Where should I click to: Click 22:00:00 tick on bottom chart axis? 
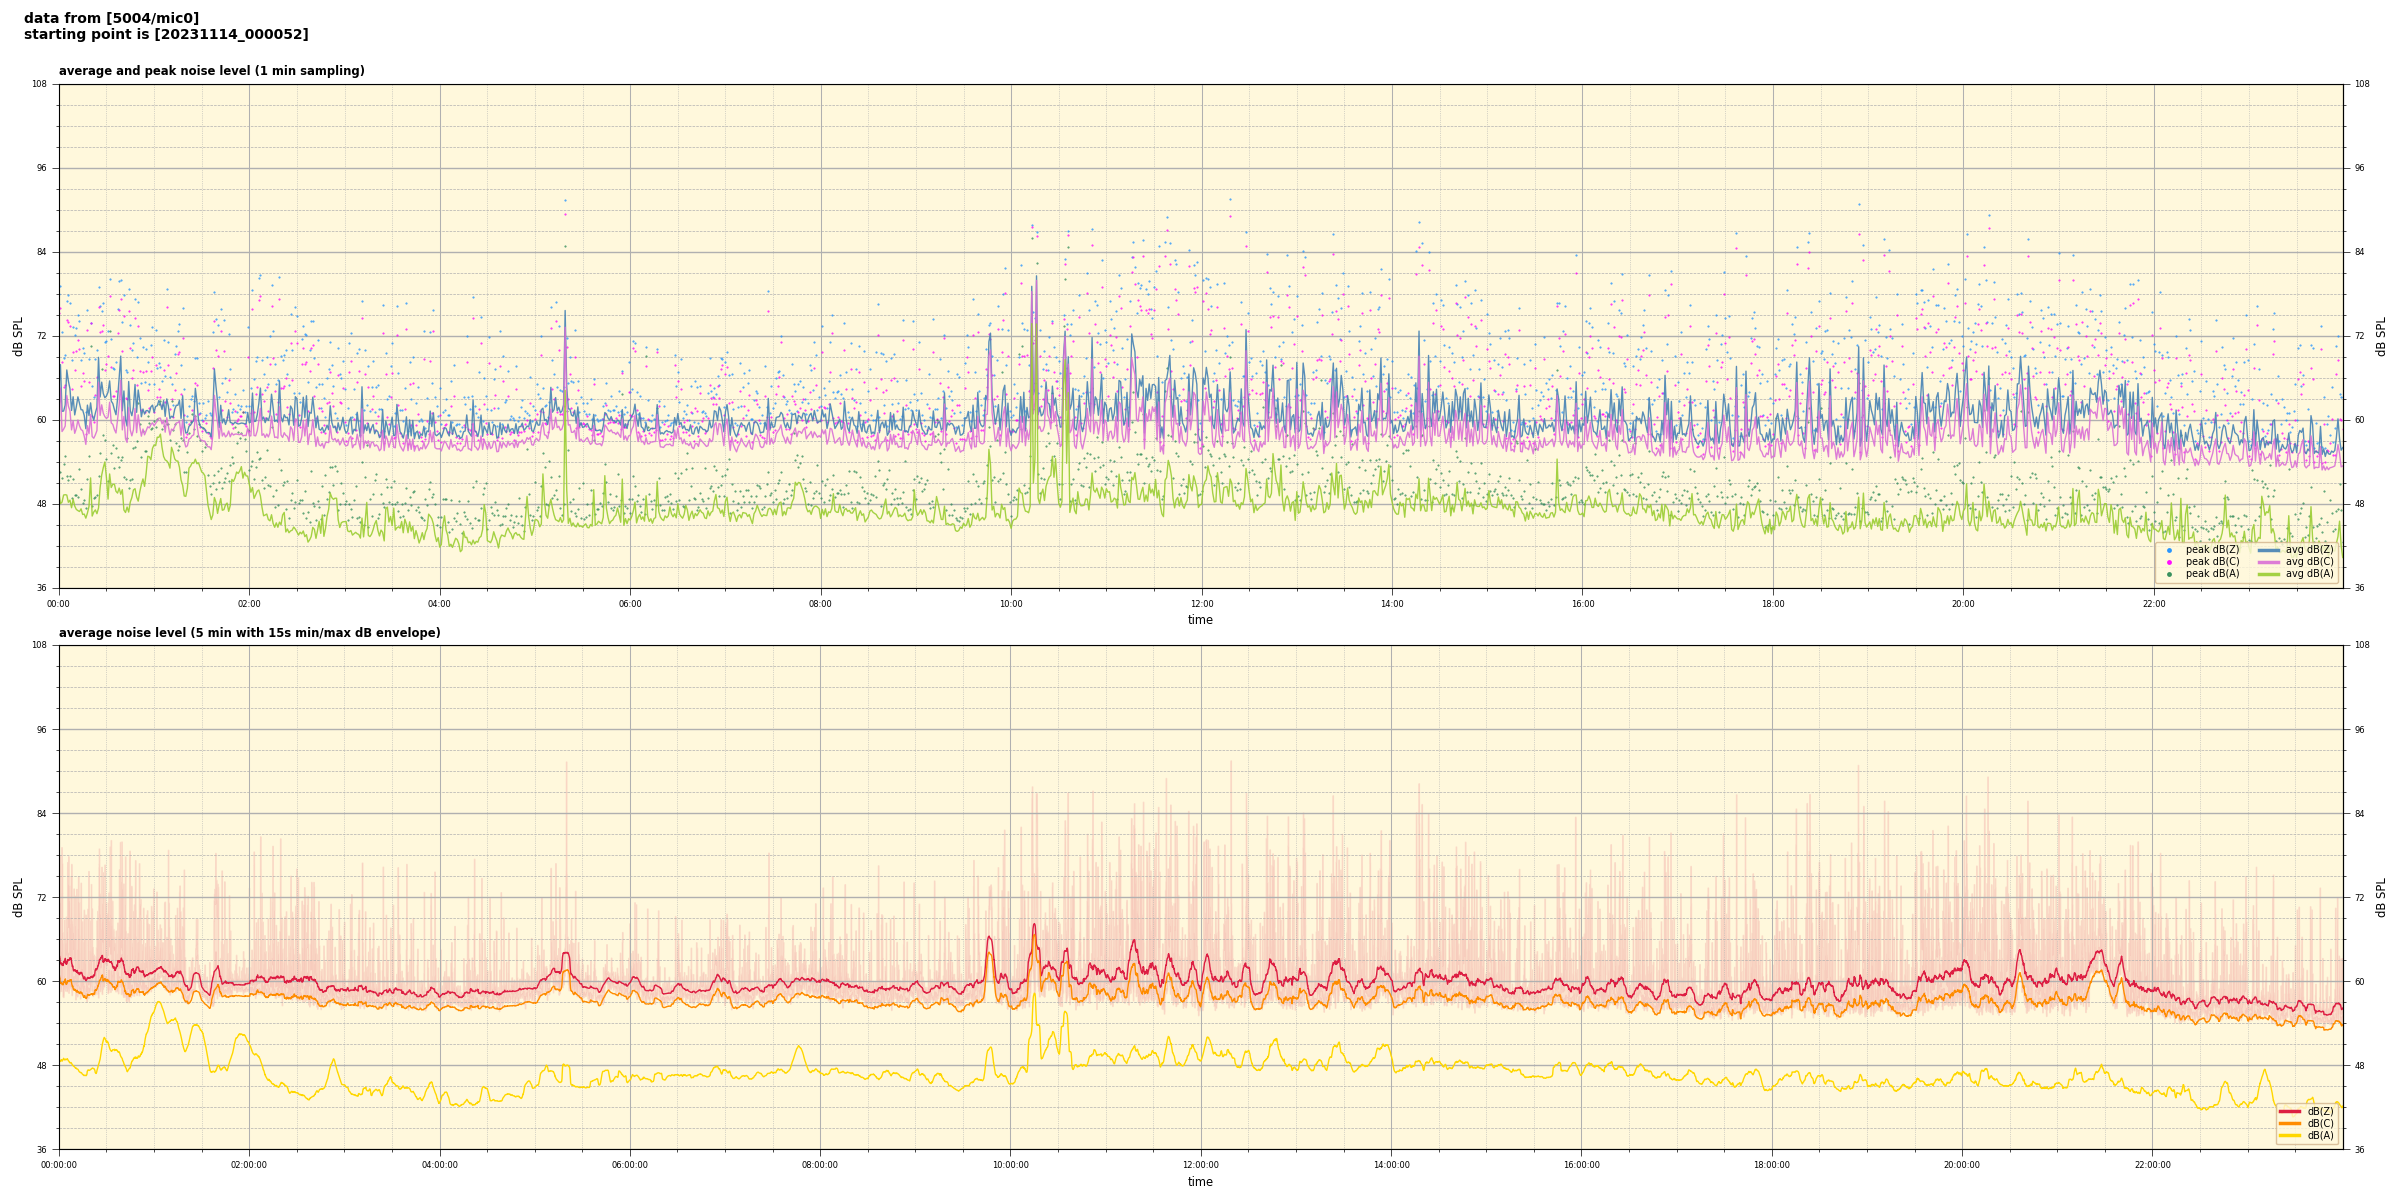pyautogui.click(x=2153, y=1165)
